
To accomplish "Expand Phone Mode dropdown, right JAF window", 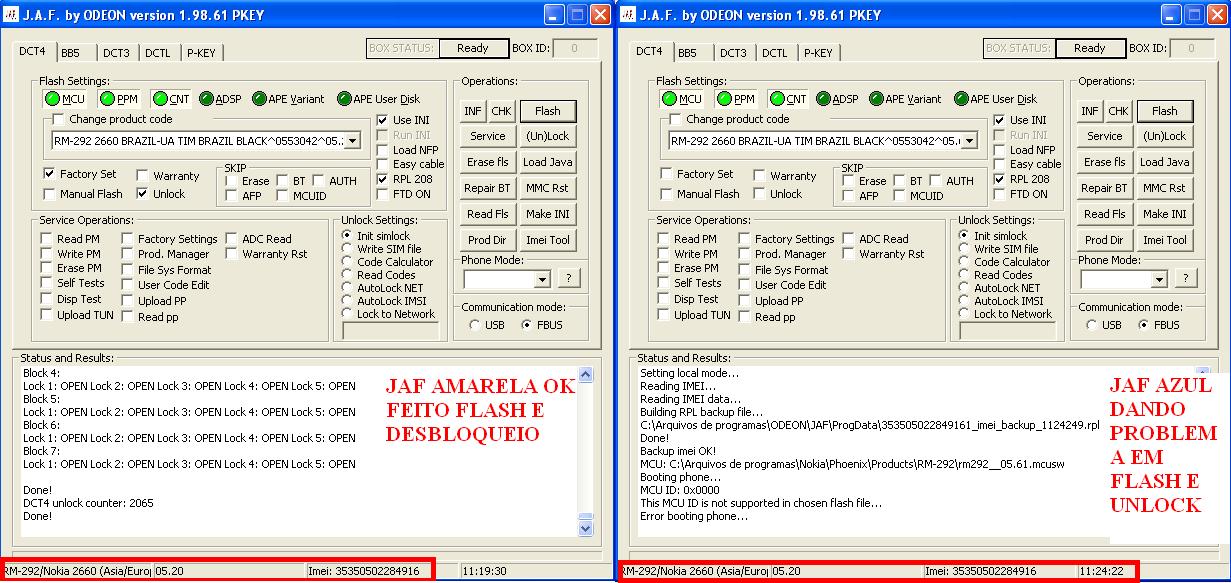I will pos(1159,279).
